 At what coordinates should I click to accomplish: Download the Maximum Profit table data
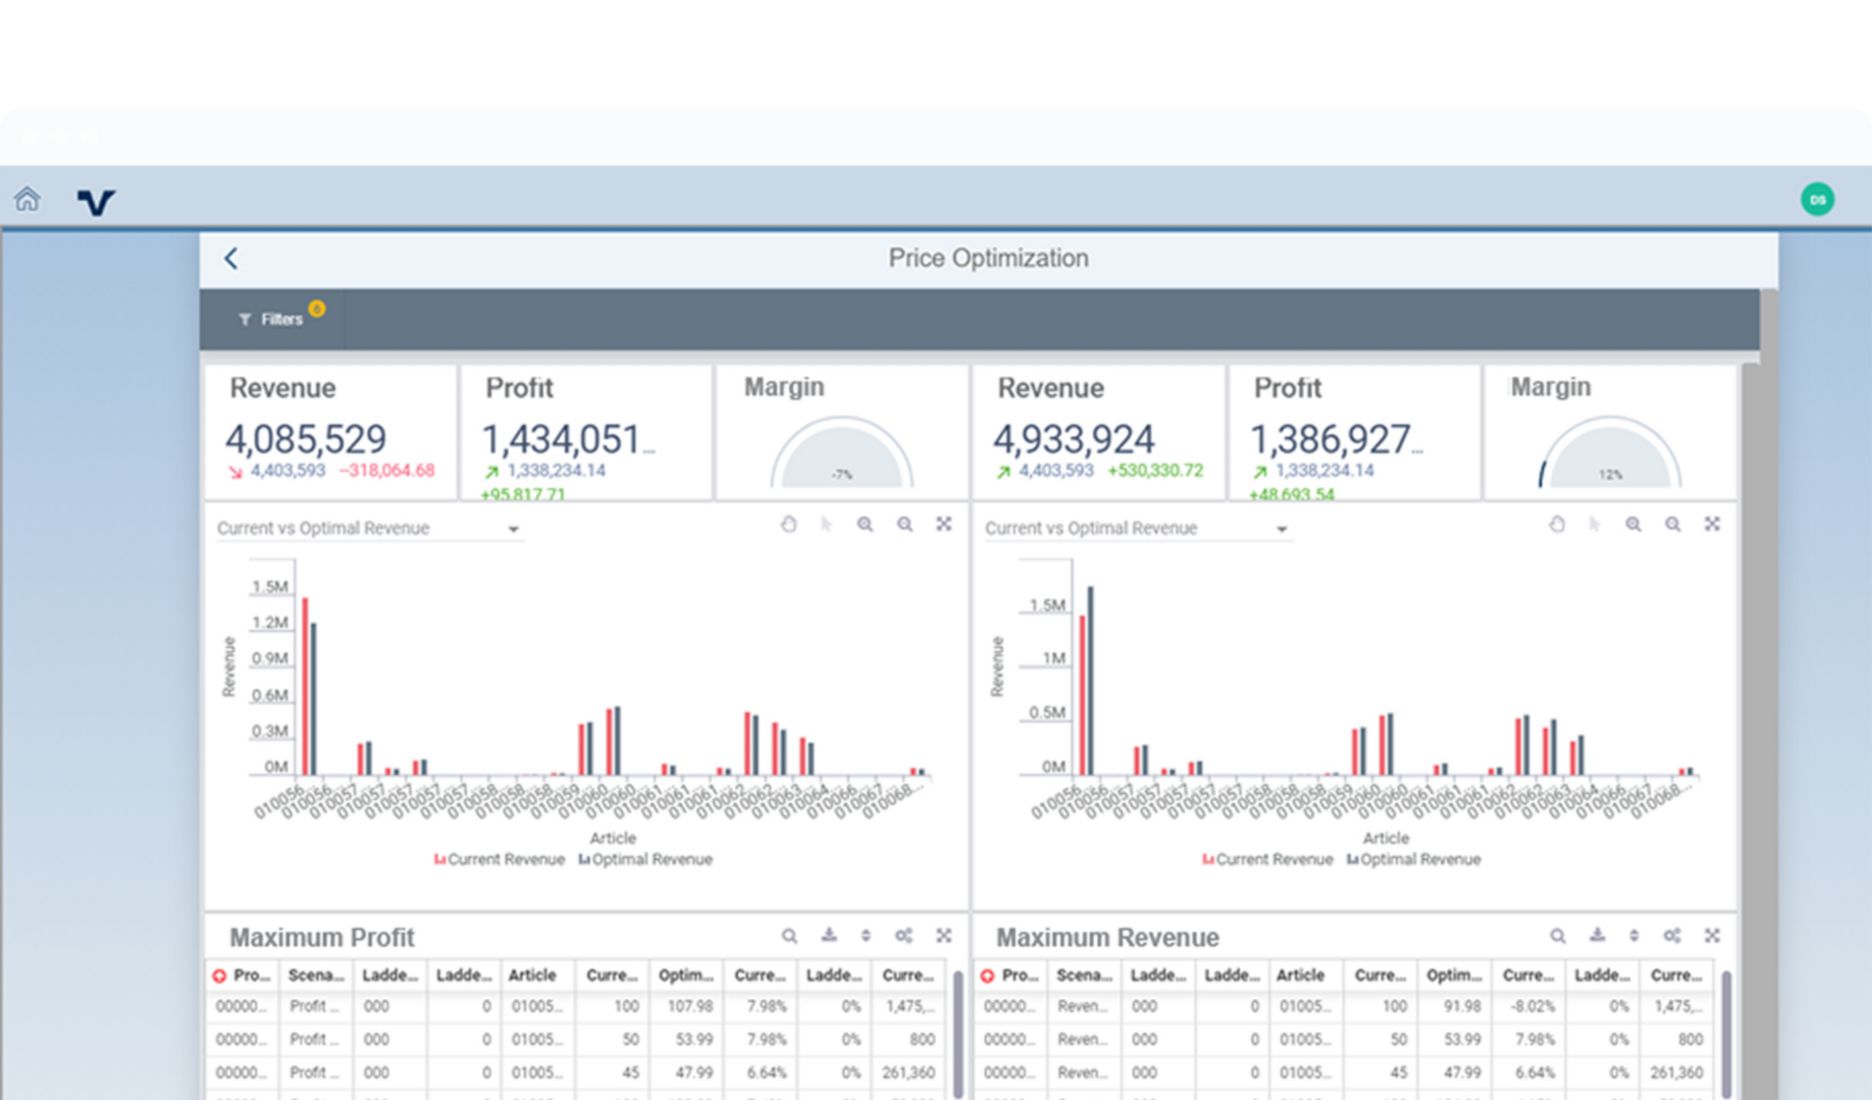pyautogui.click(x=829, y=936)
